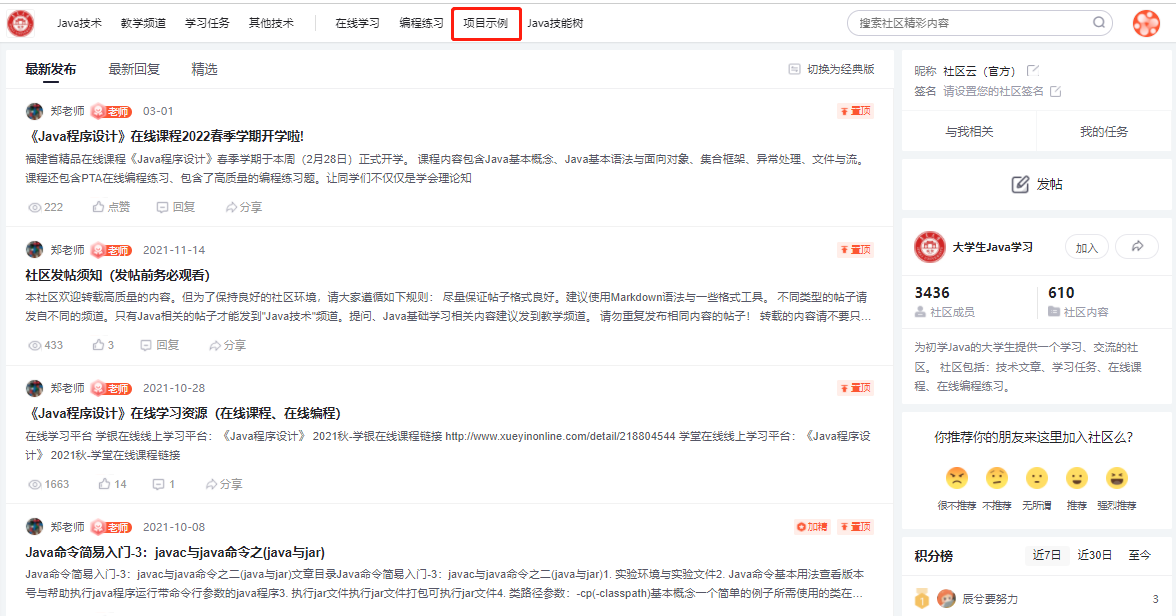This screenshot has height=616, width=1176.
Task: Switch to classic layout via 切换为经典版
Action: [x=832, y=69]
